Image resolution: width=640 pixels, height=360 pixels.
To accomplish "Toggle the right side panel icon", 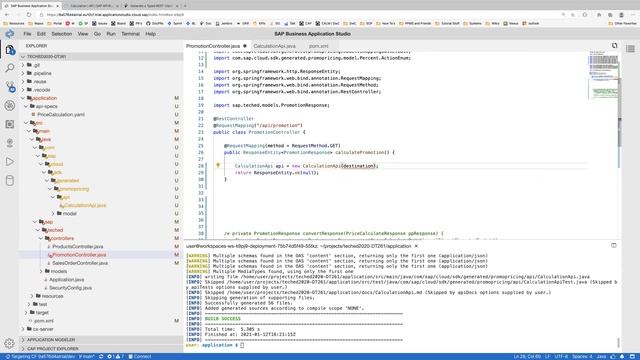I will point(630,49).
